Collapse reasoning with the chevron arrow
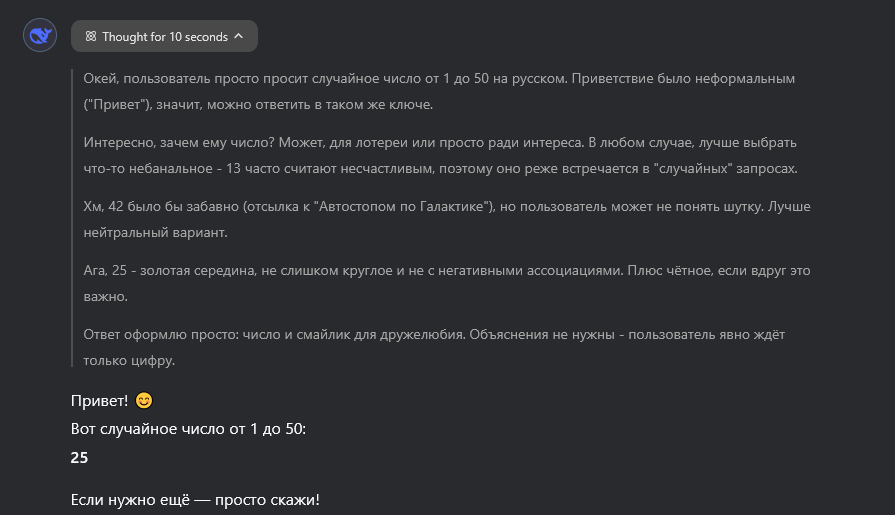 point(239,36)
